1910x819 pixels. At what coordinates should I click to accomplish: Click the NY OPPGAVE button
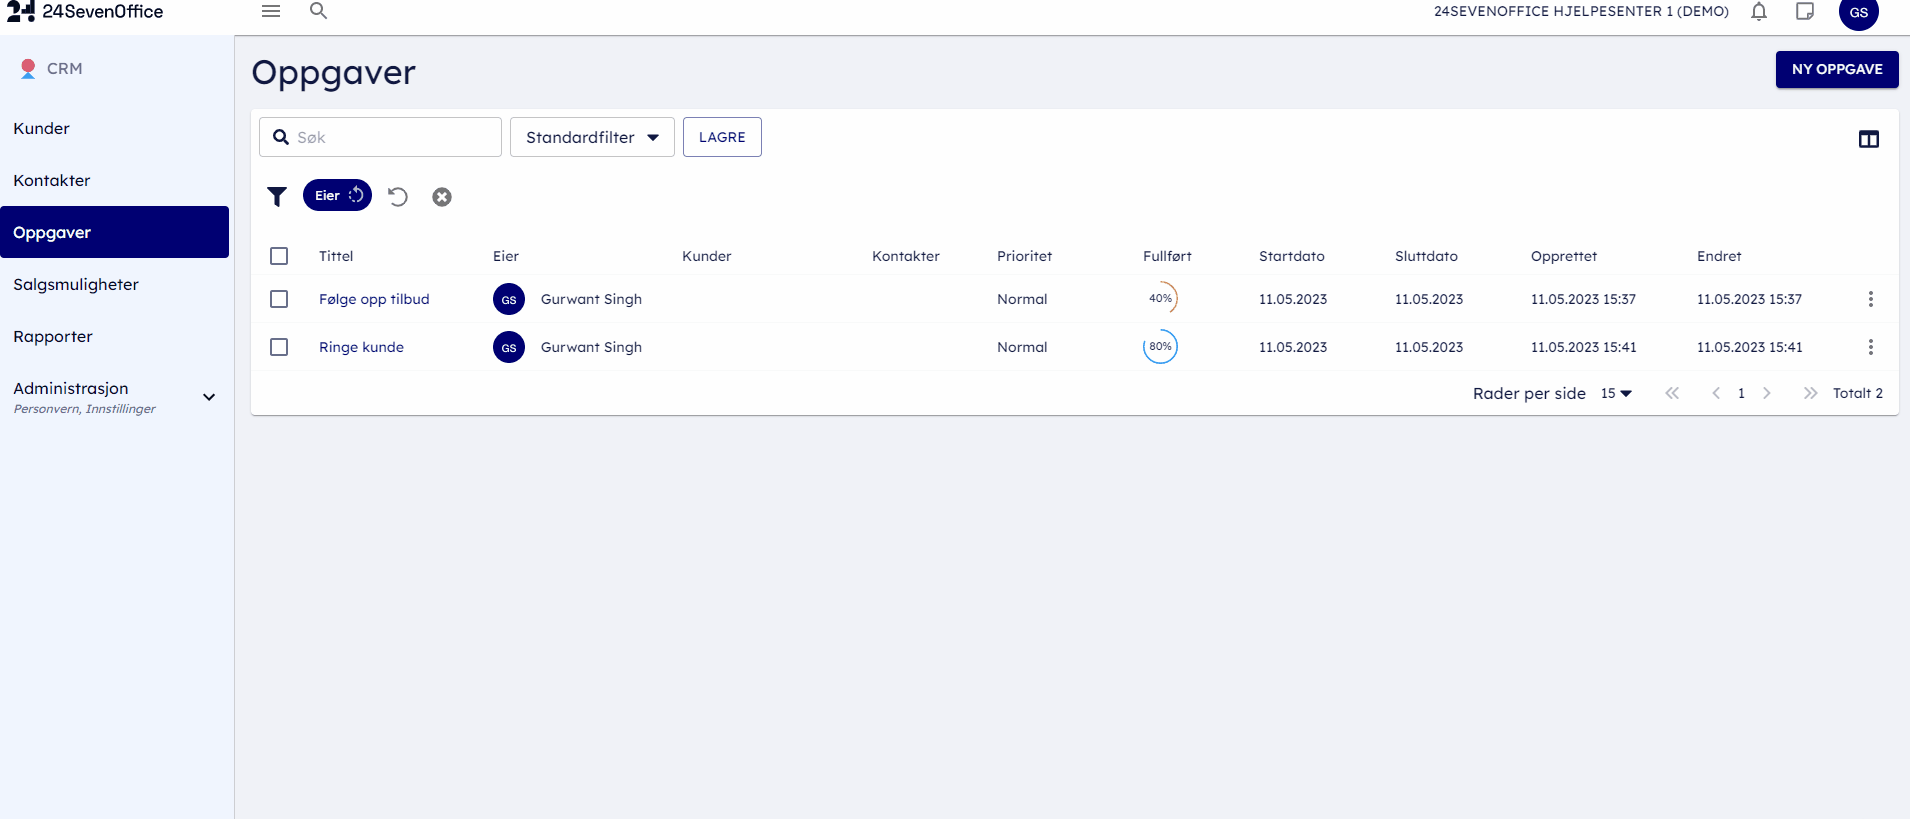[1836, 69]
